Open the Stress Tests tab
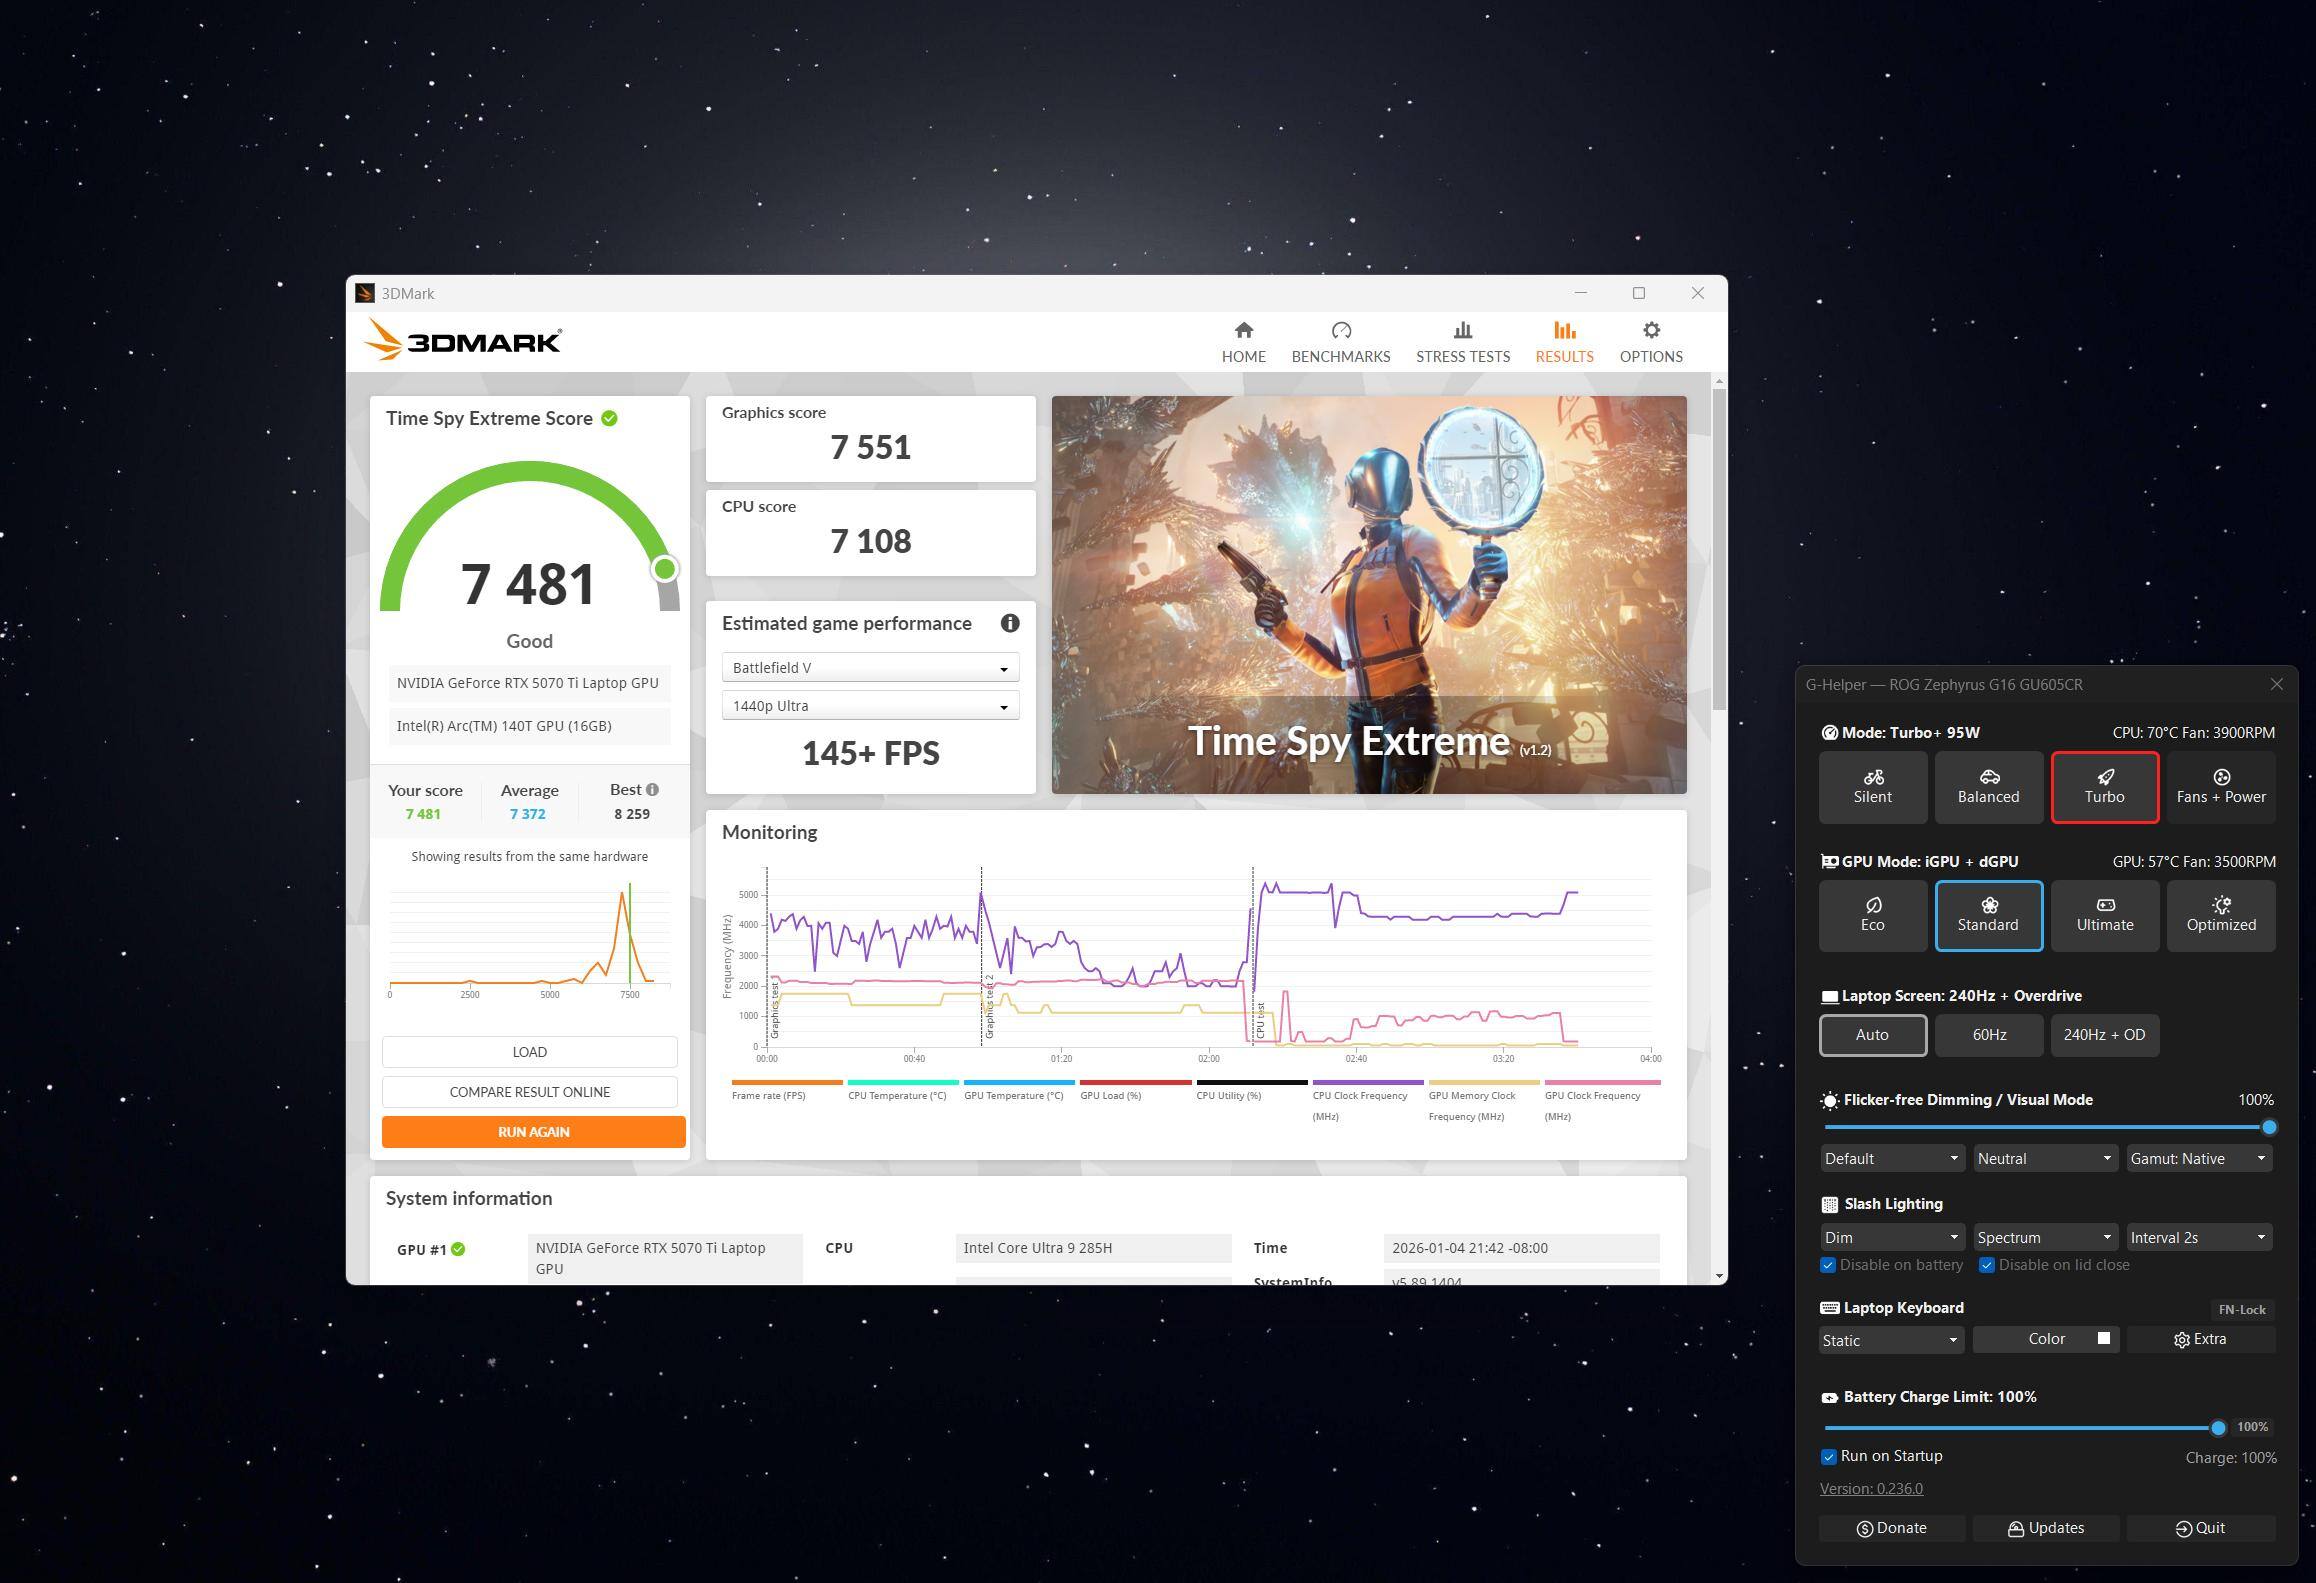The height and width of the screenshot is (1583, 2316). 1462,342
